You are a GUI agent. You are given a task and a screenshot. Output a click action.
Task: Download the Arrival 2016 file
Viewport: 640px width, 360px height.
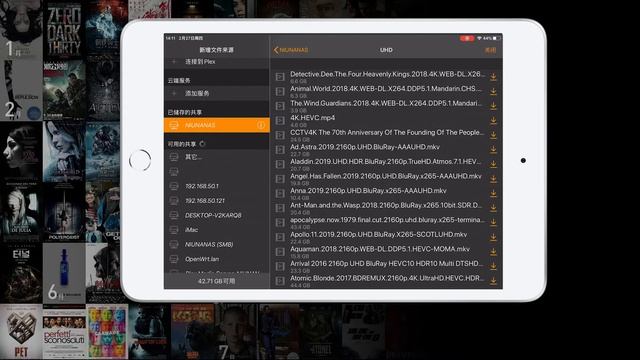pyautogui.click(x=493, y=266)
